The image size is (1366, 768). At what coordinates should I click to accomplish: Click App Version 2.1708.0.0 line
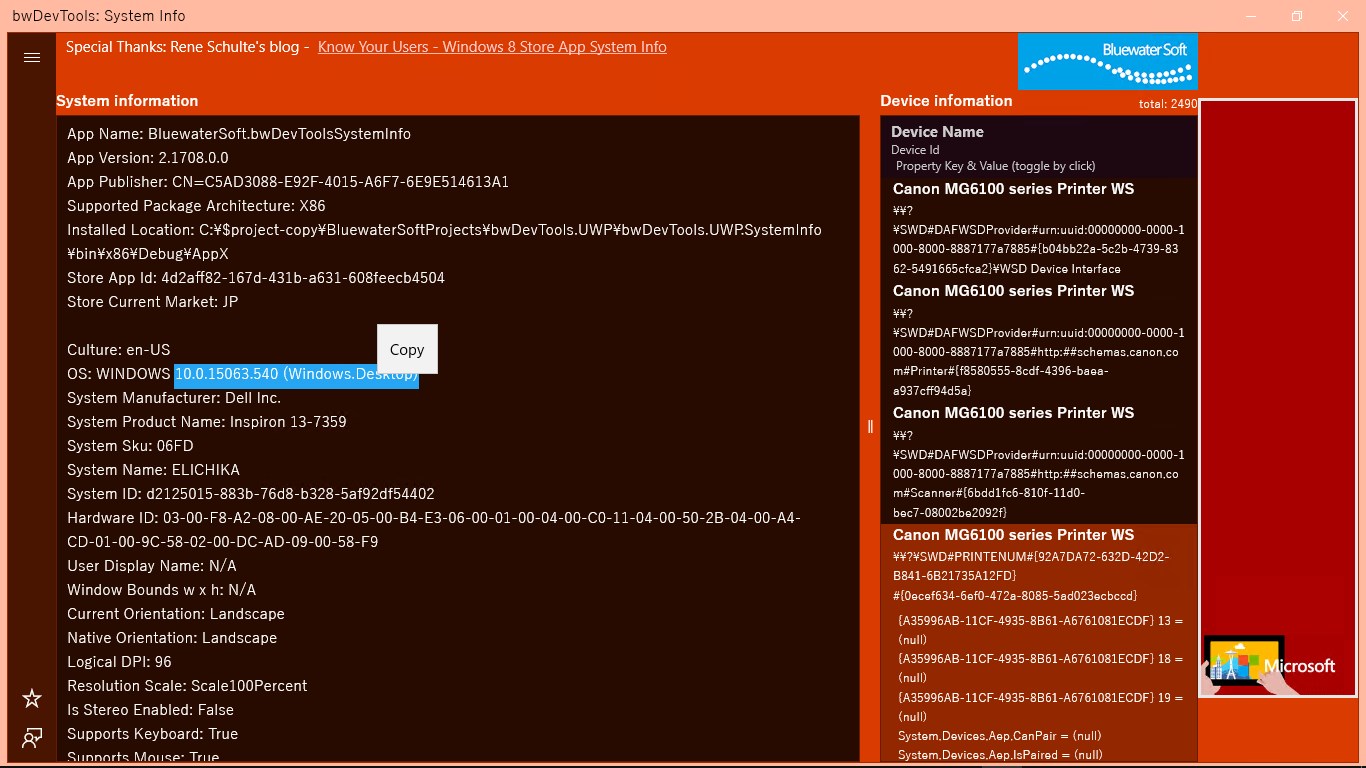[x=148, y=158]
